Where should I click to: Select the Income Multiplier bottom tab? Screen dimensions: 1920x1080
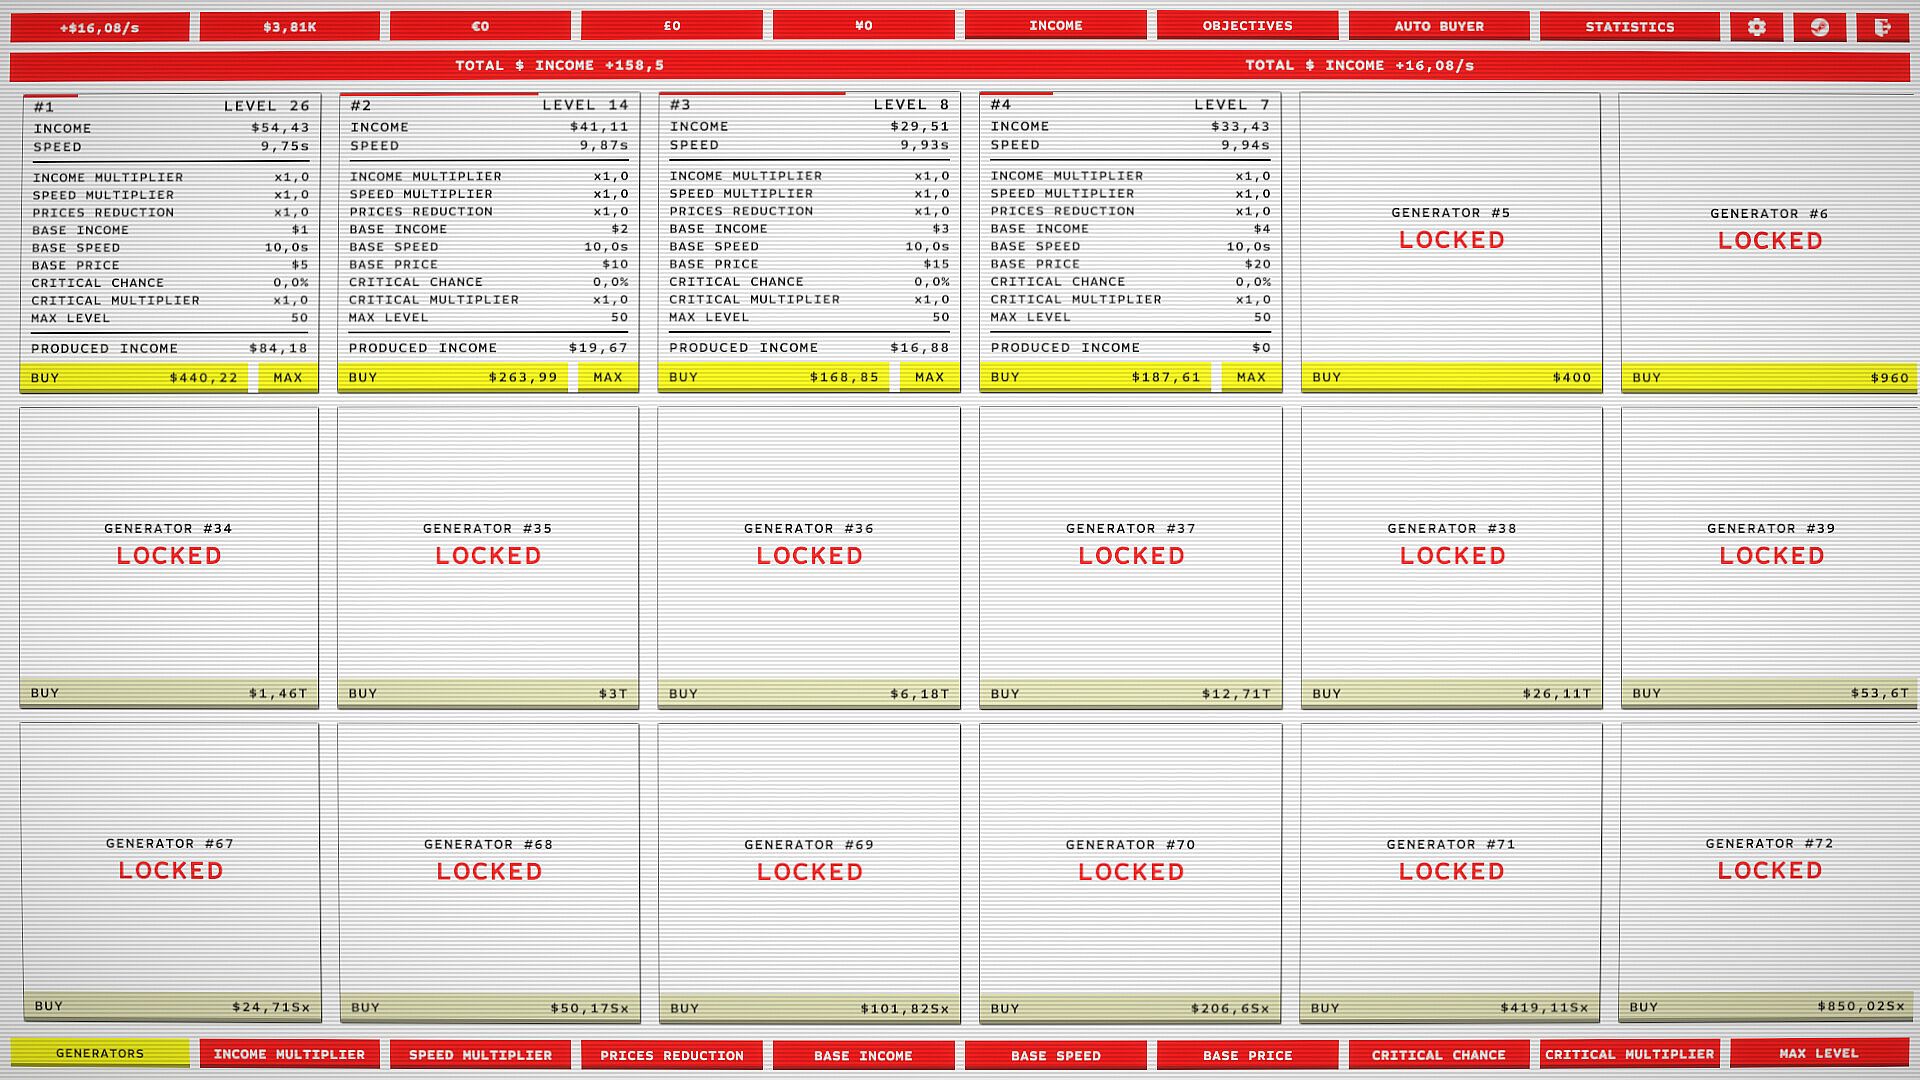pos(289,1054)
